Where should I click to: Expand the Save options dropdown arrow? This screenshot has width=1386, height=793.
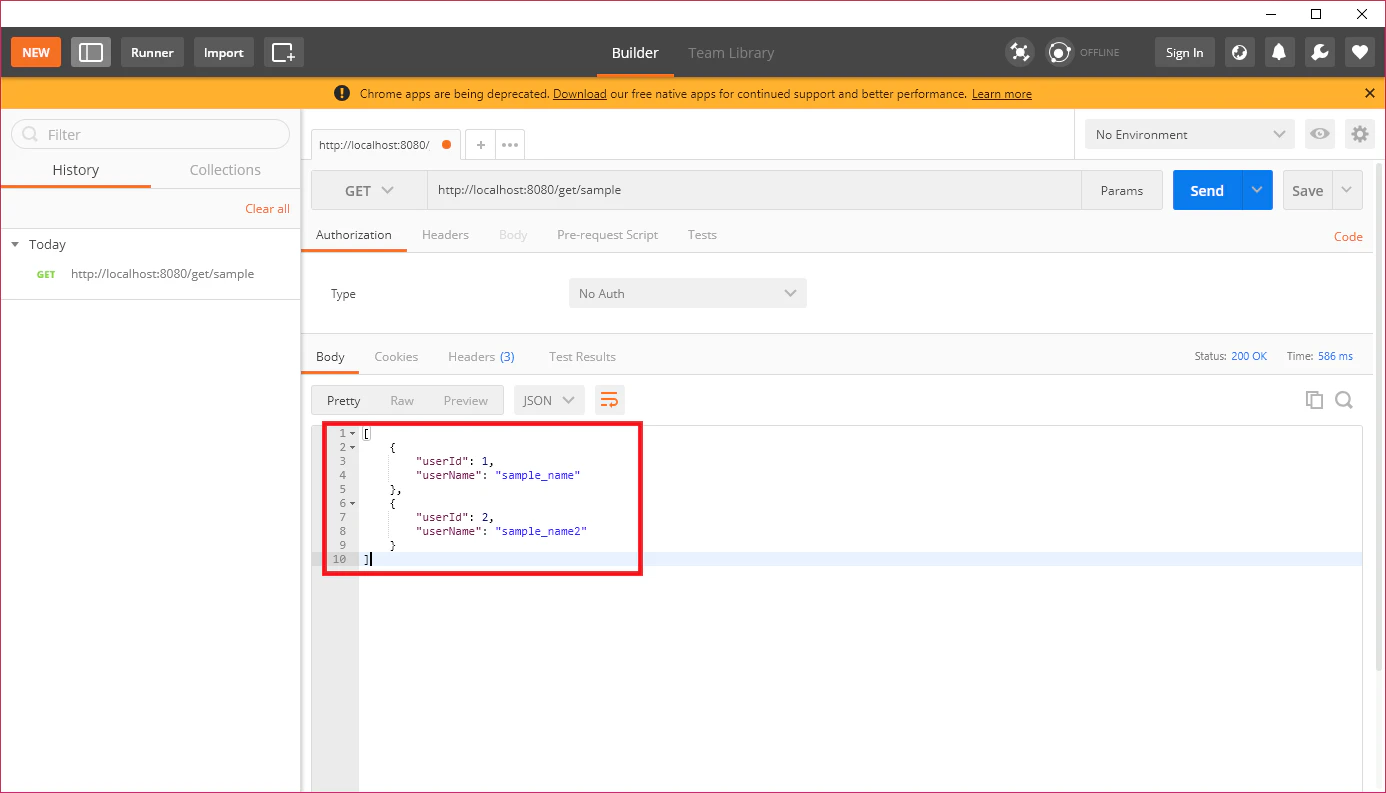coord(1347,190)
